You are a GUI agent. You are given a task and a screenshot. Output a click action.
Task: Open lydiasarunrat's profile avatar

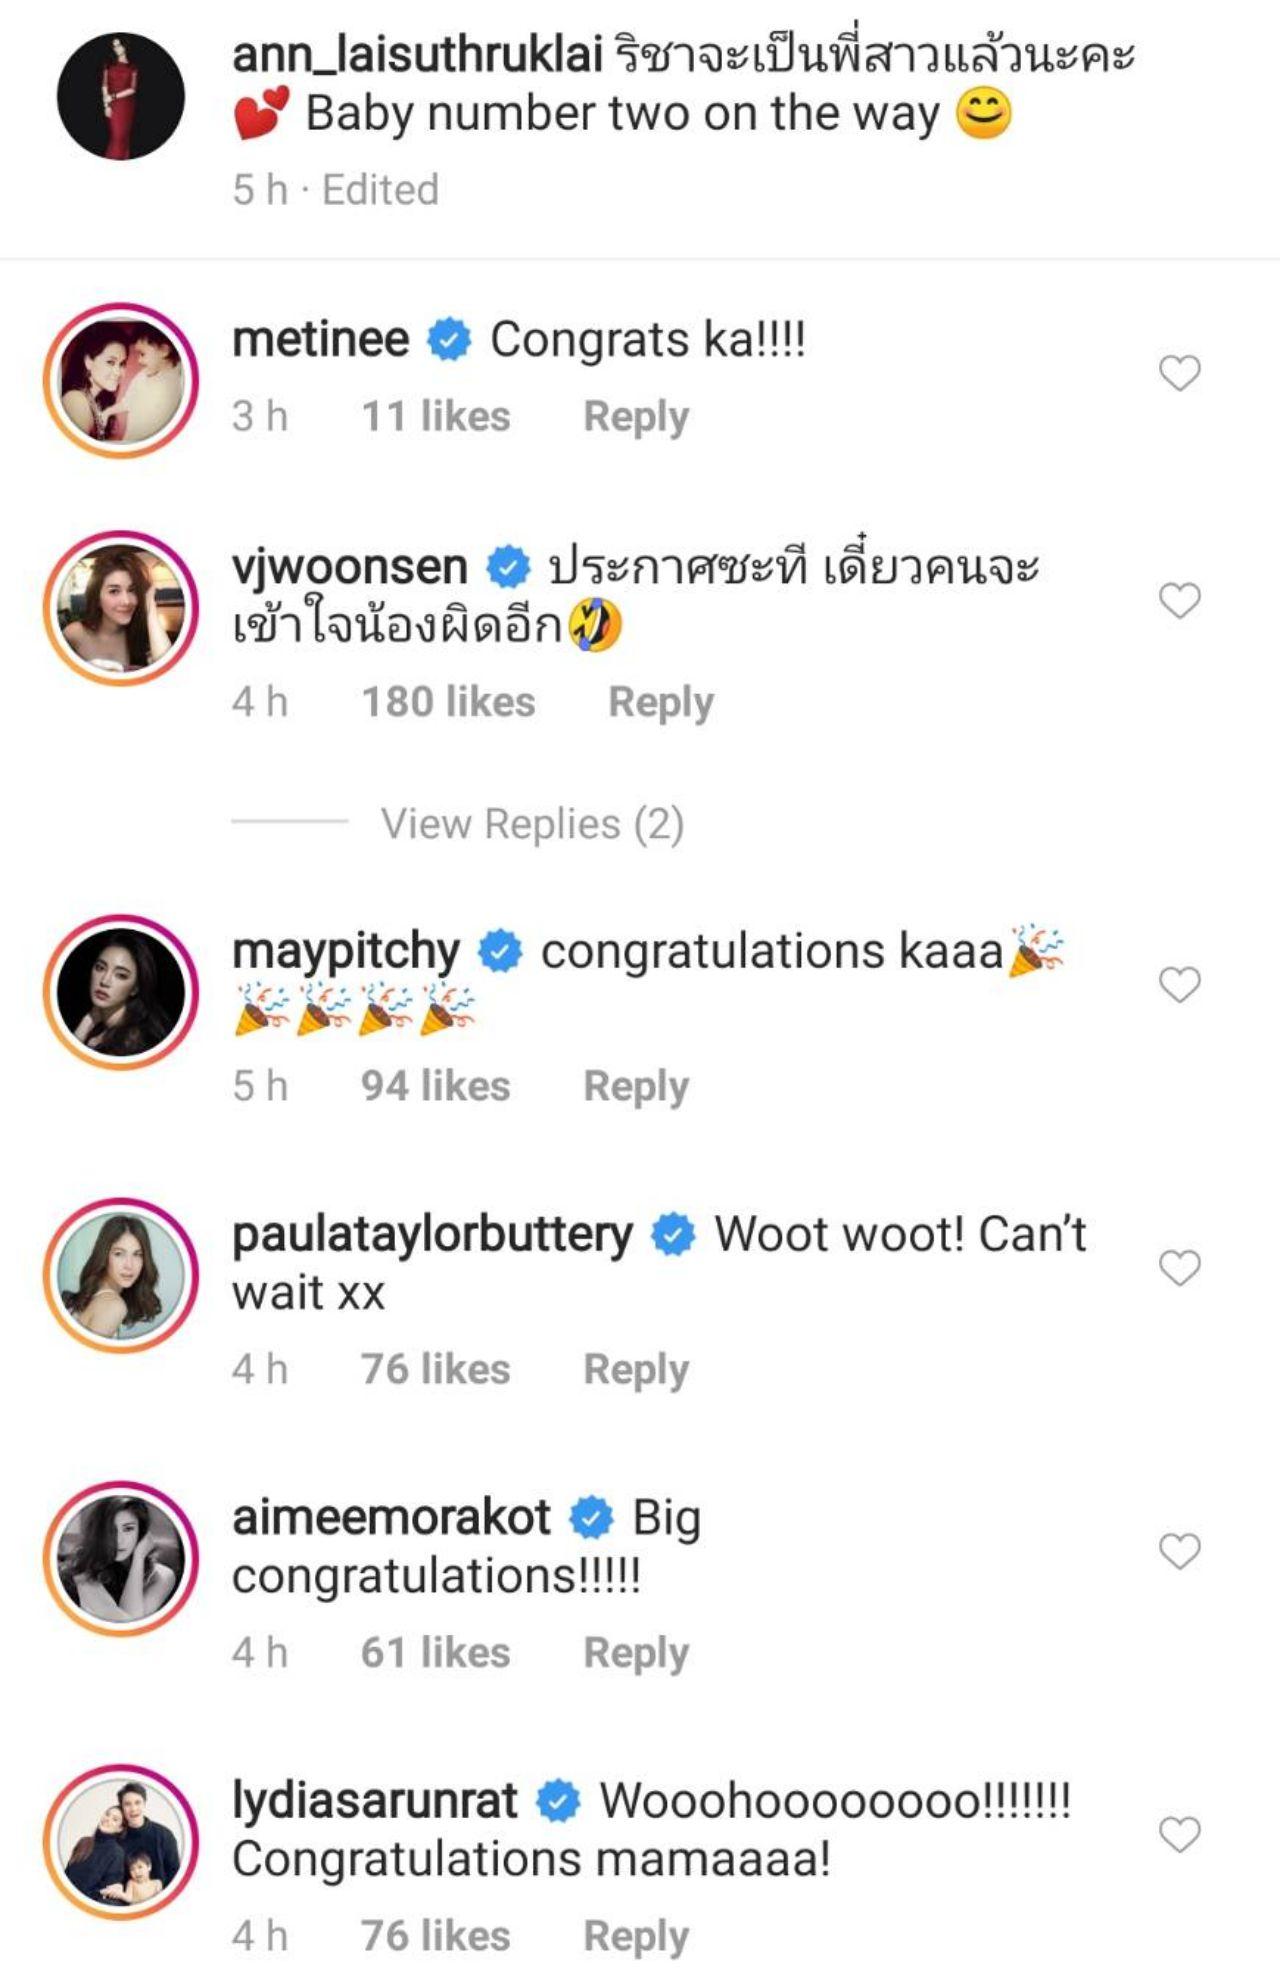(x=121, y=1841)
